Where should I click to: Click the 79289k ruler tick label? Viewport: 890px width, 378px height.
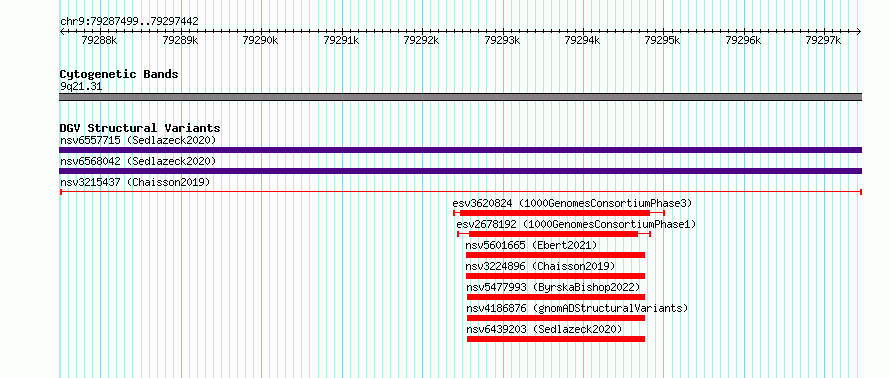tap(180, 40)
